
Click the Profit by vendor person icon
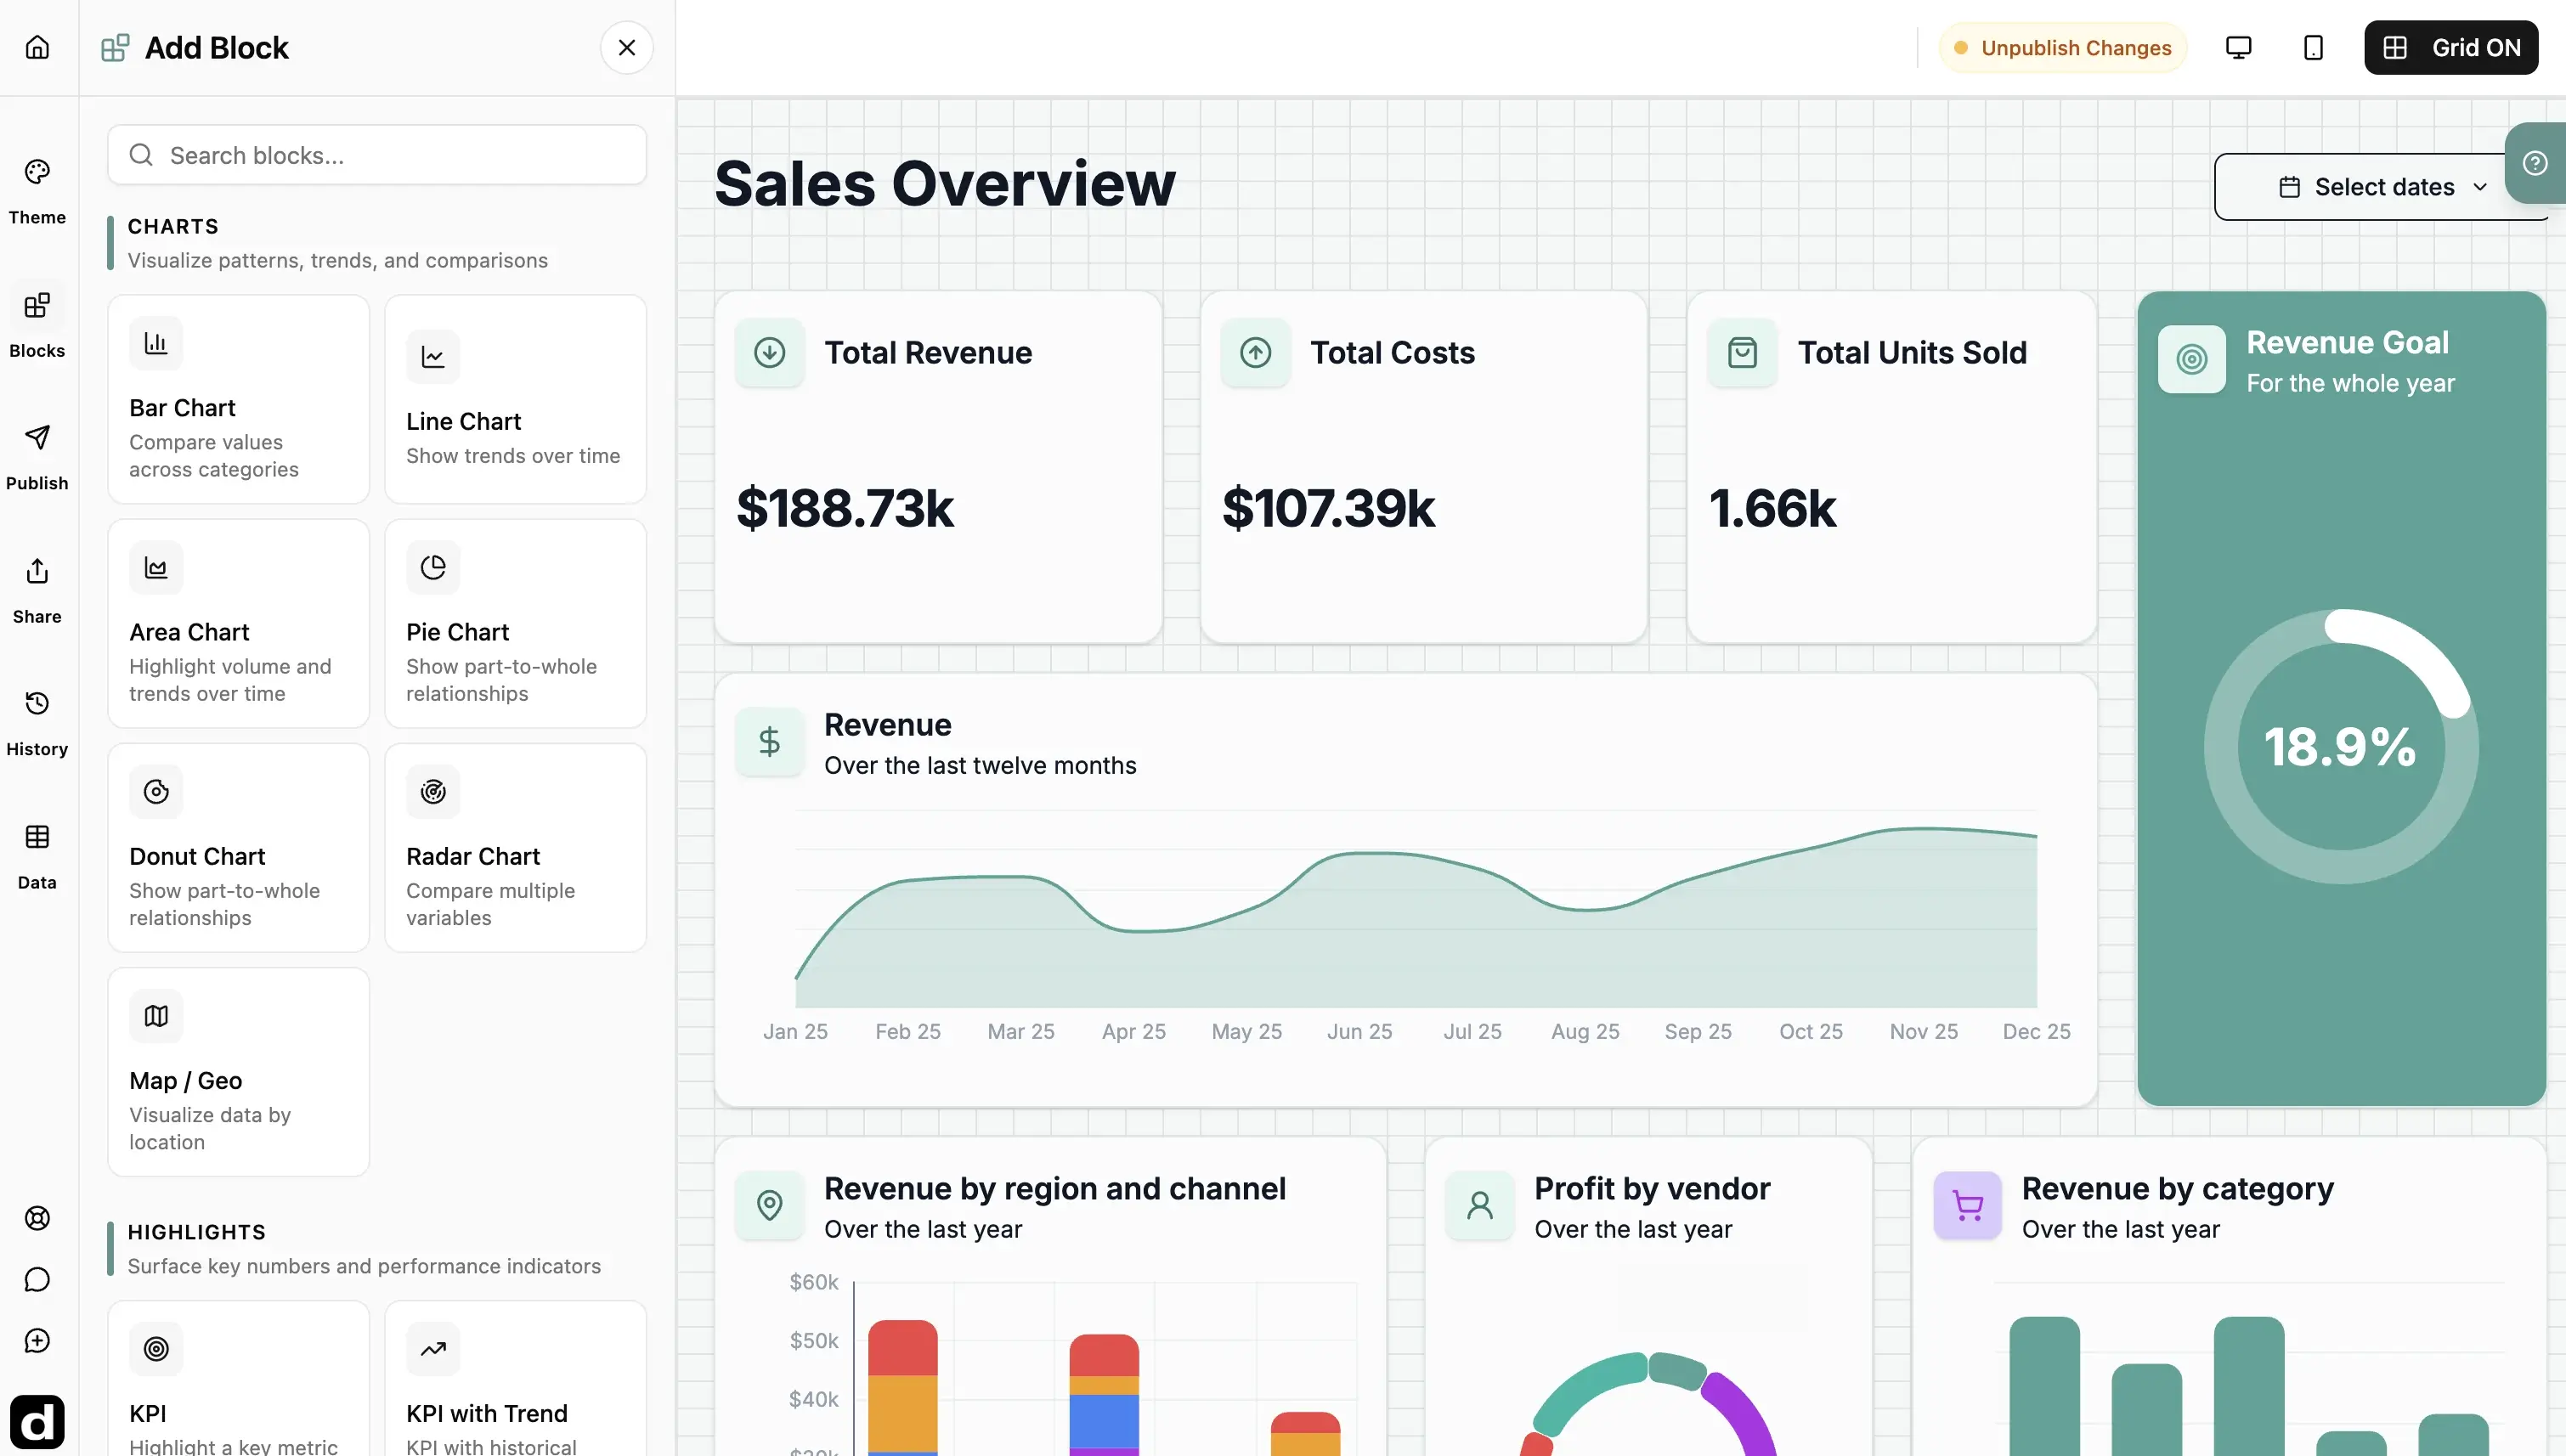pos(1479,1205)
